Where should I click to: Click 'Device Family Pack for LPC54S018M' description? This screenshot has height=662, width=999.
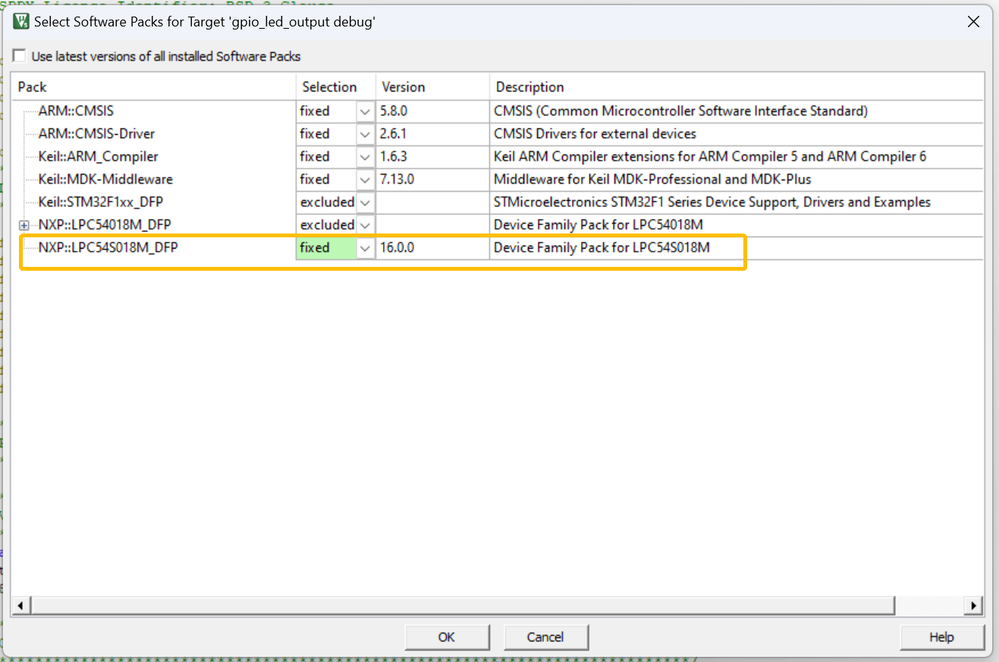[601, 248]
